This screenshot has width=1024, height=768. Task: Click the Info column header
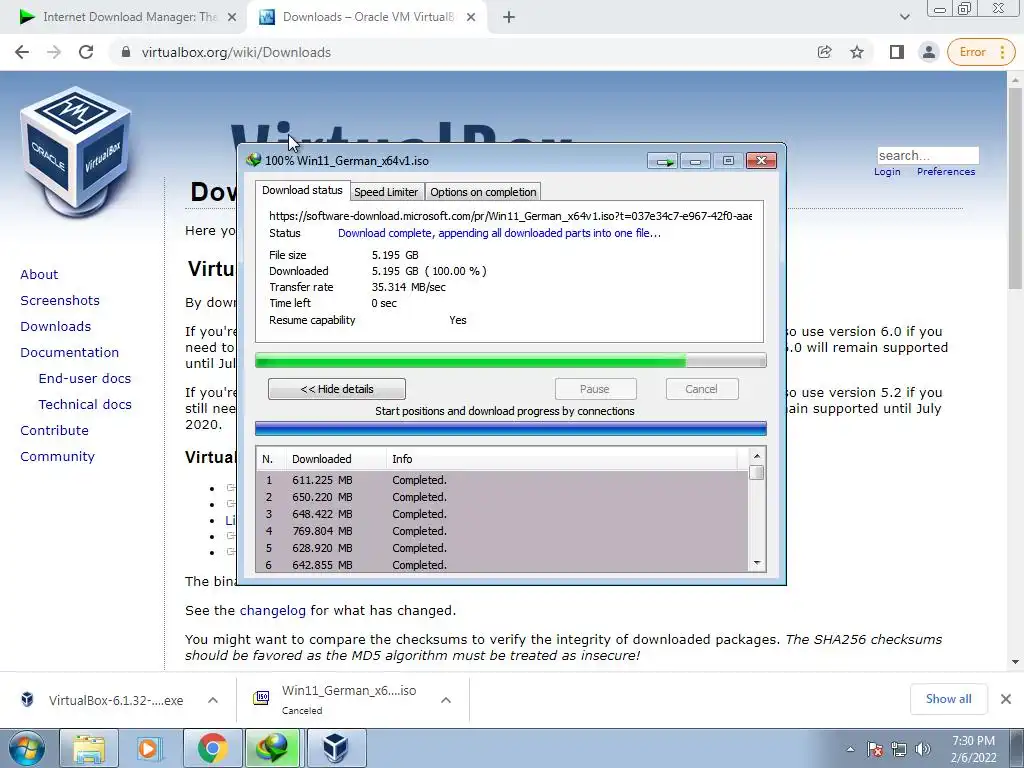pos(562,459)
